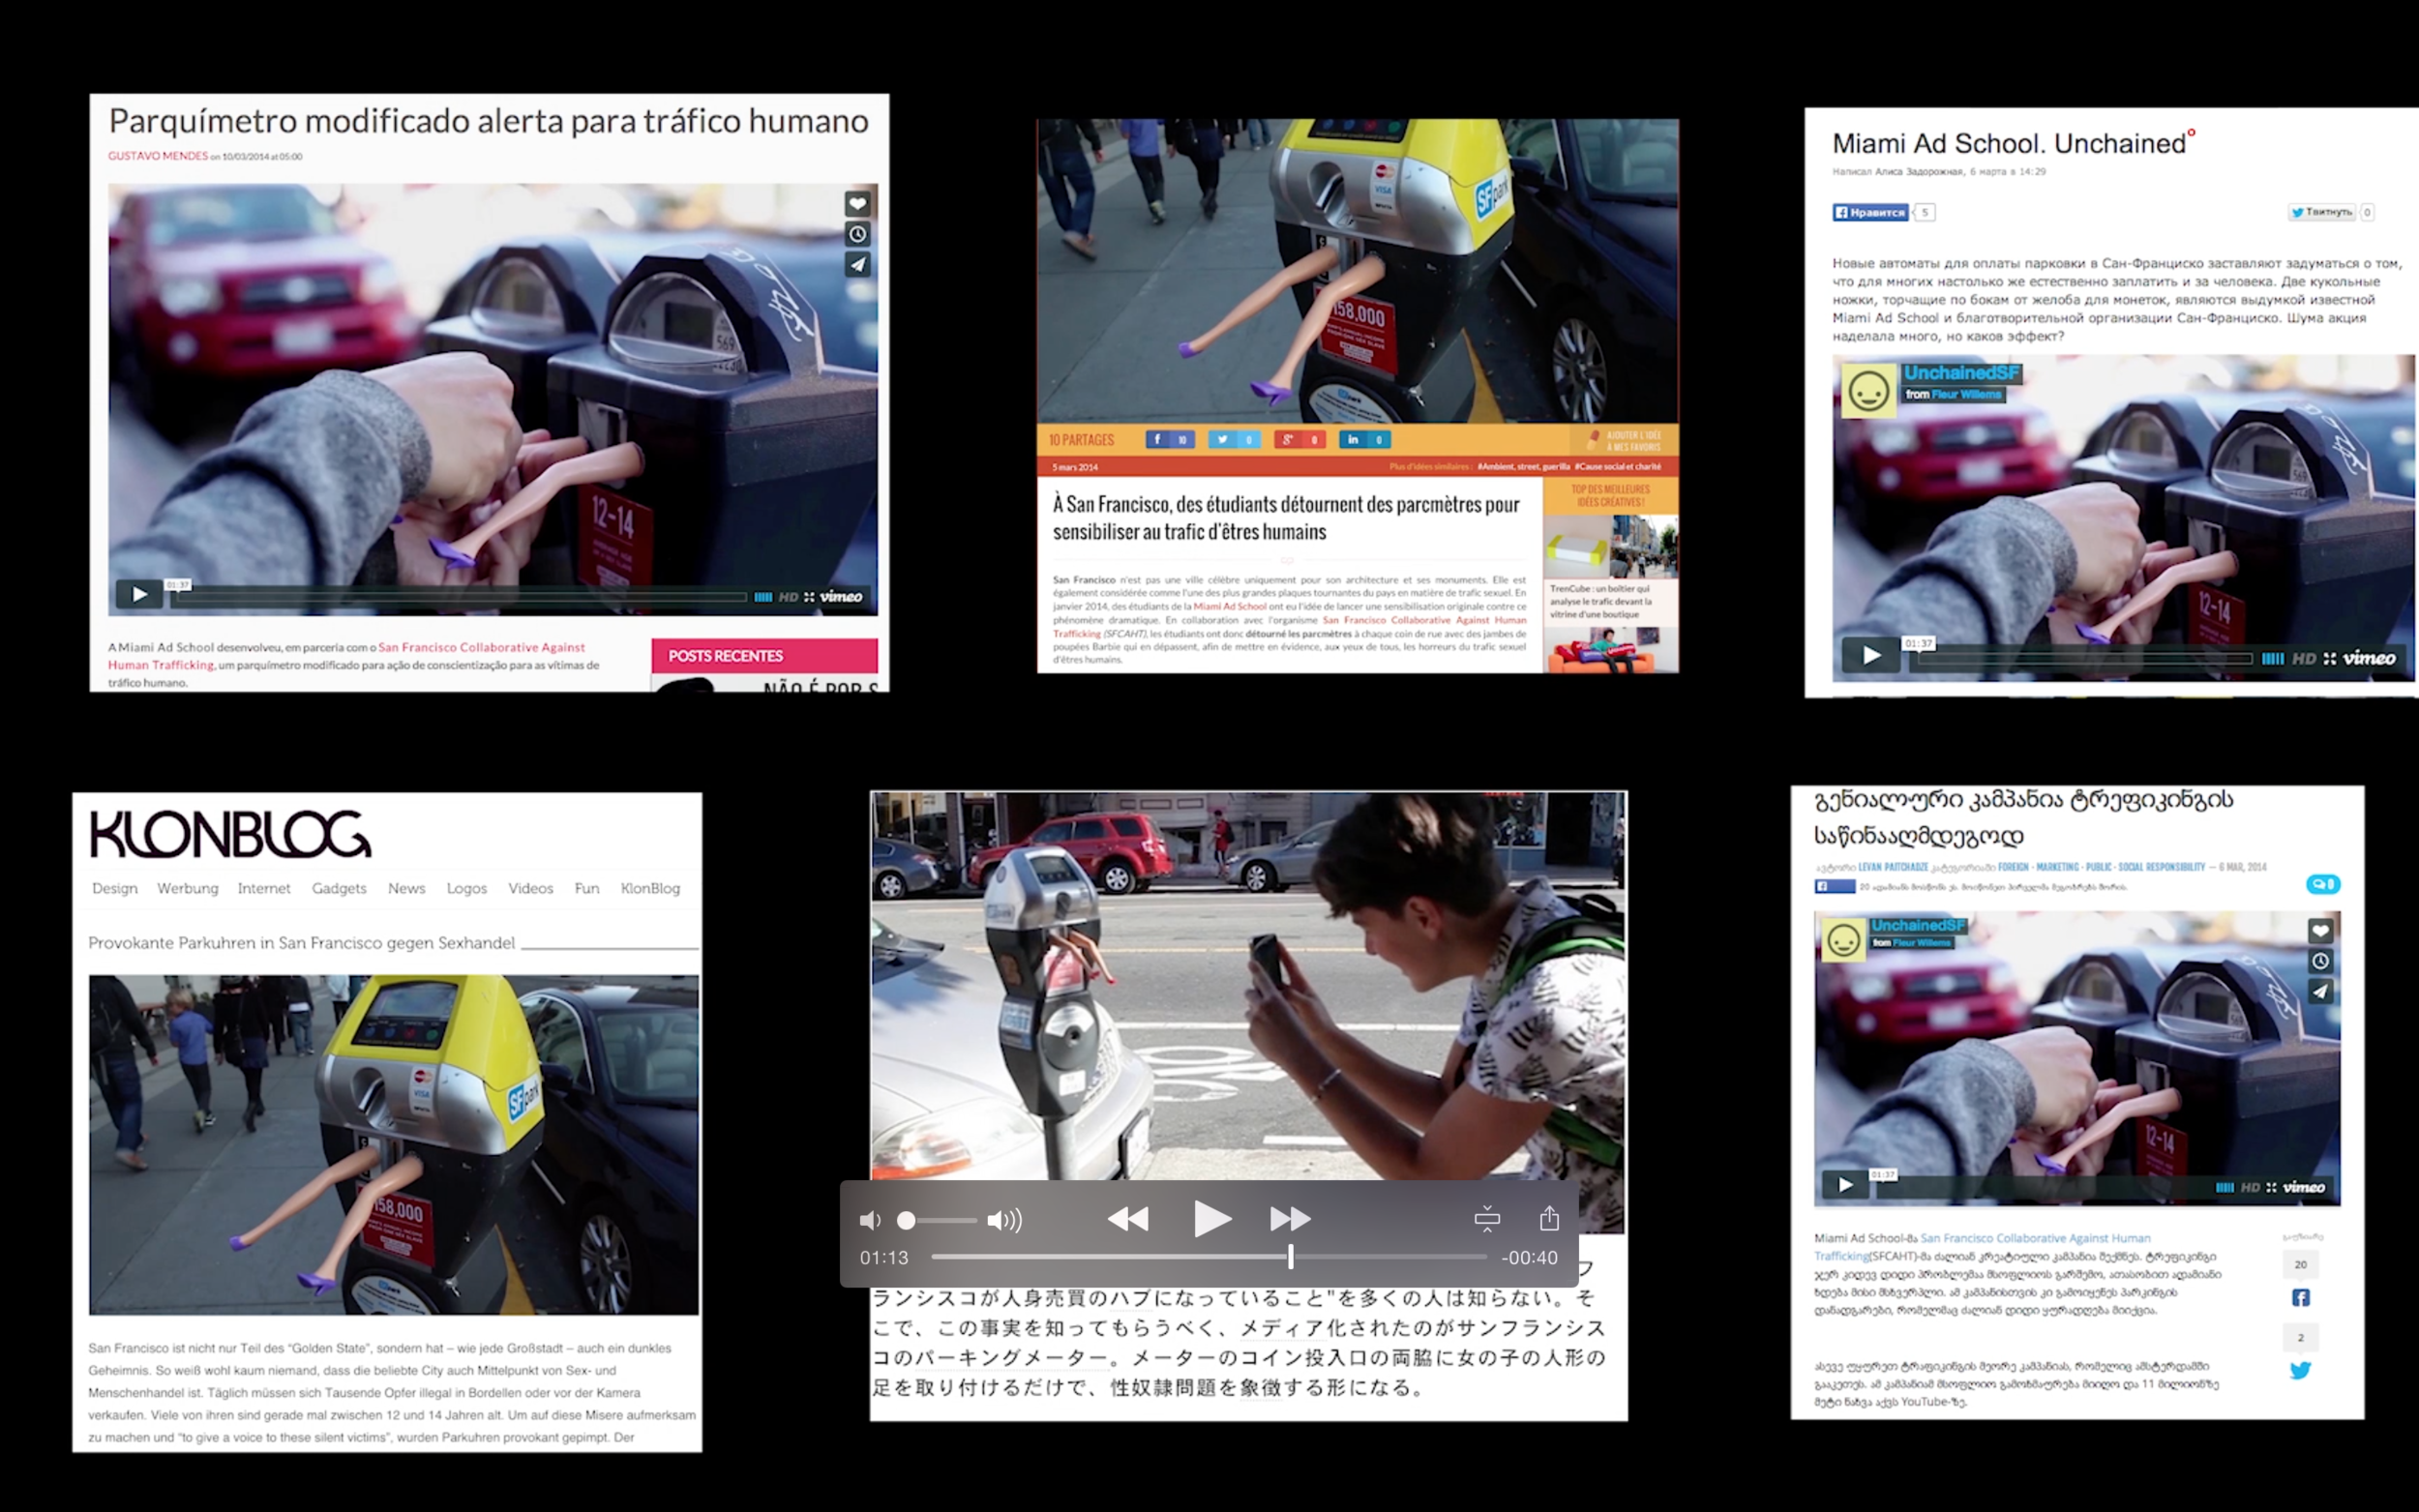Click the Твитнуть tweet button
This screenshot has width=2419, height=1512.
tap(2321, 212)
